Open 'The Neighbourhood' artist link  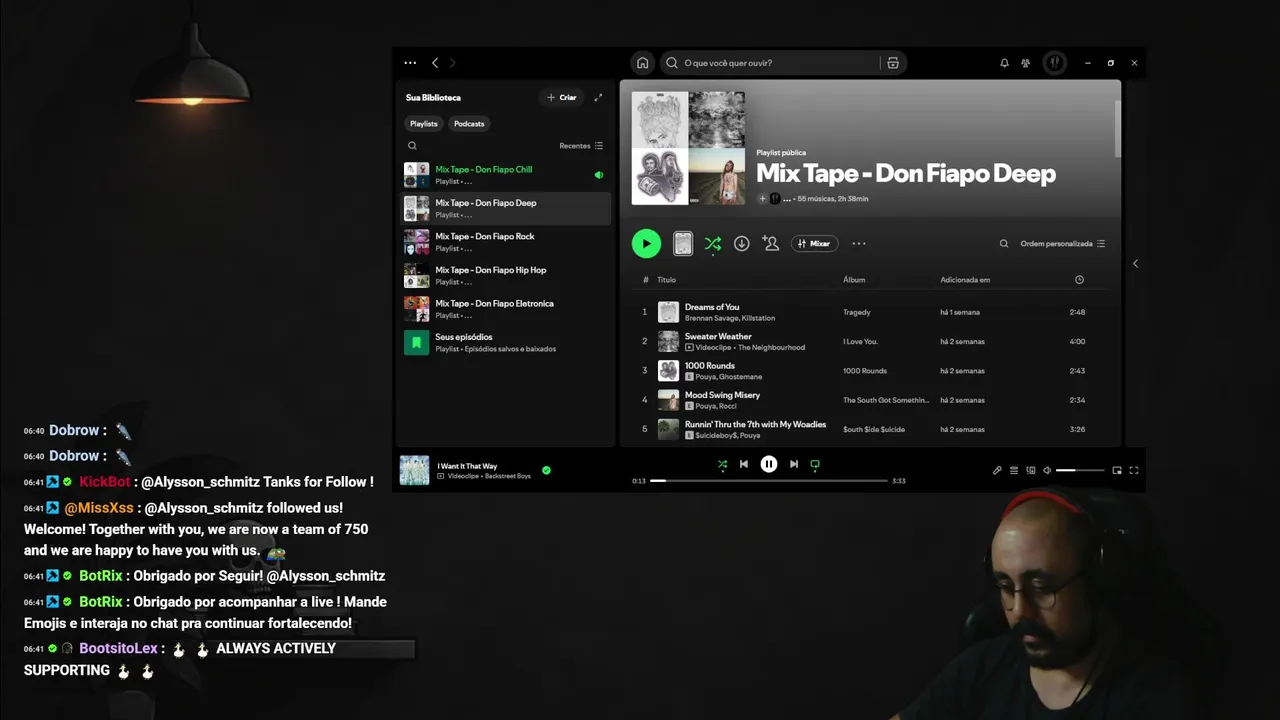point(771,348)
